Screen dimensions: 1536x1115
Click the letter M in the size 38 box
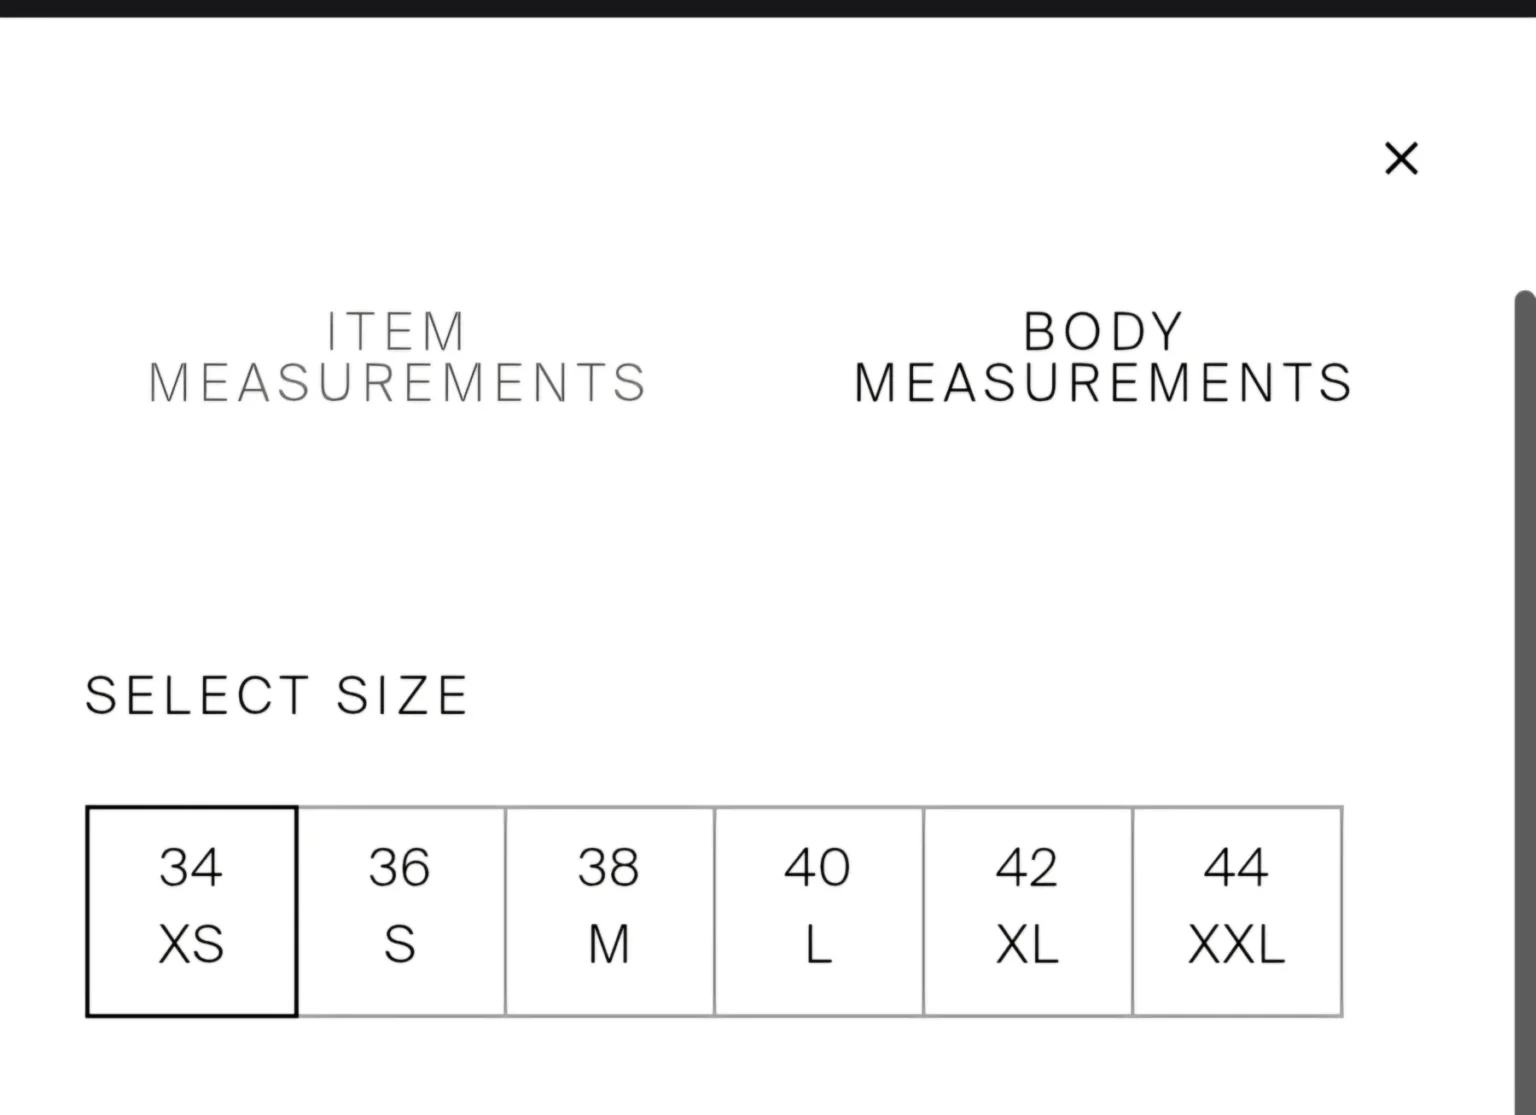pyautogui.click(x=609, y=944)
